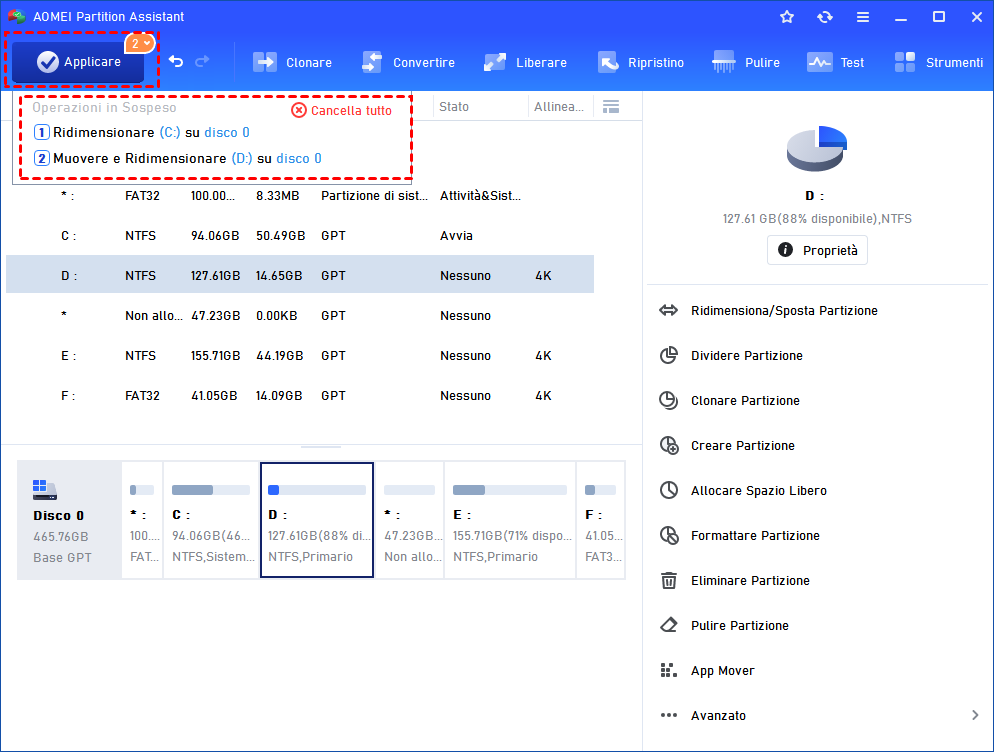This screenshot has width=994, height=752.
Task: Select the 47.23GB unallocated block in disk map
Action: [x=410, y=520]
